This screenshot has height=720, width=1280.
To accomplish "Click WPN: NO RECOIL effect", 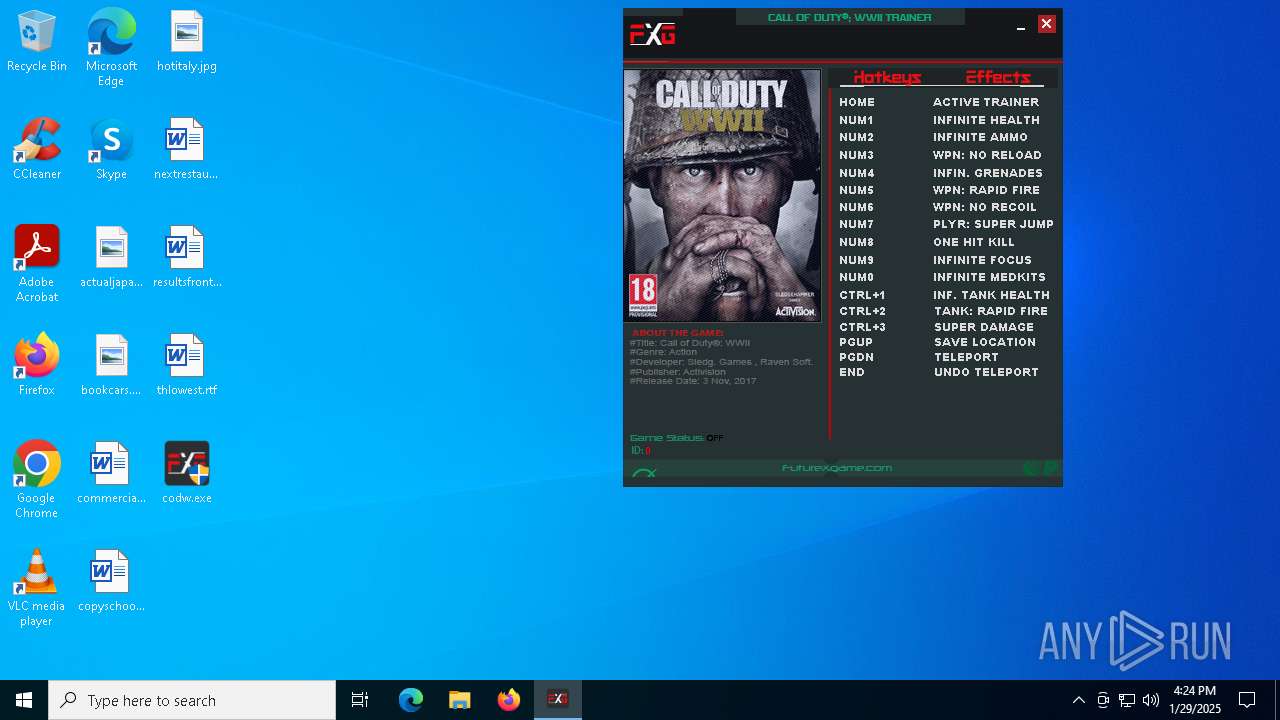I will point(985,207).
